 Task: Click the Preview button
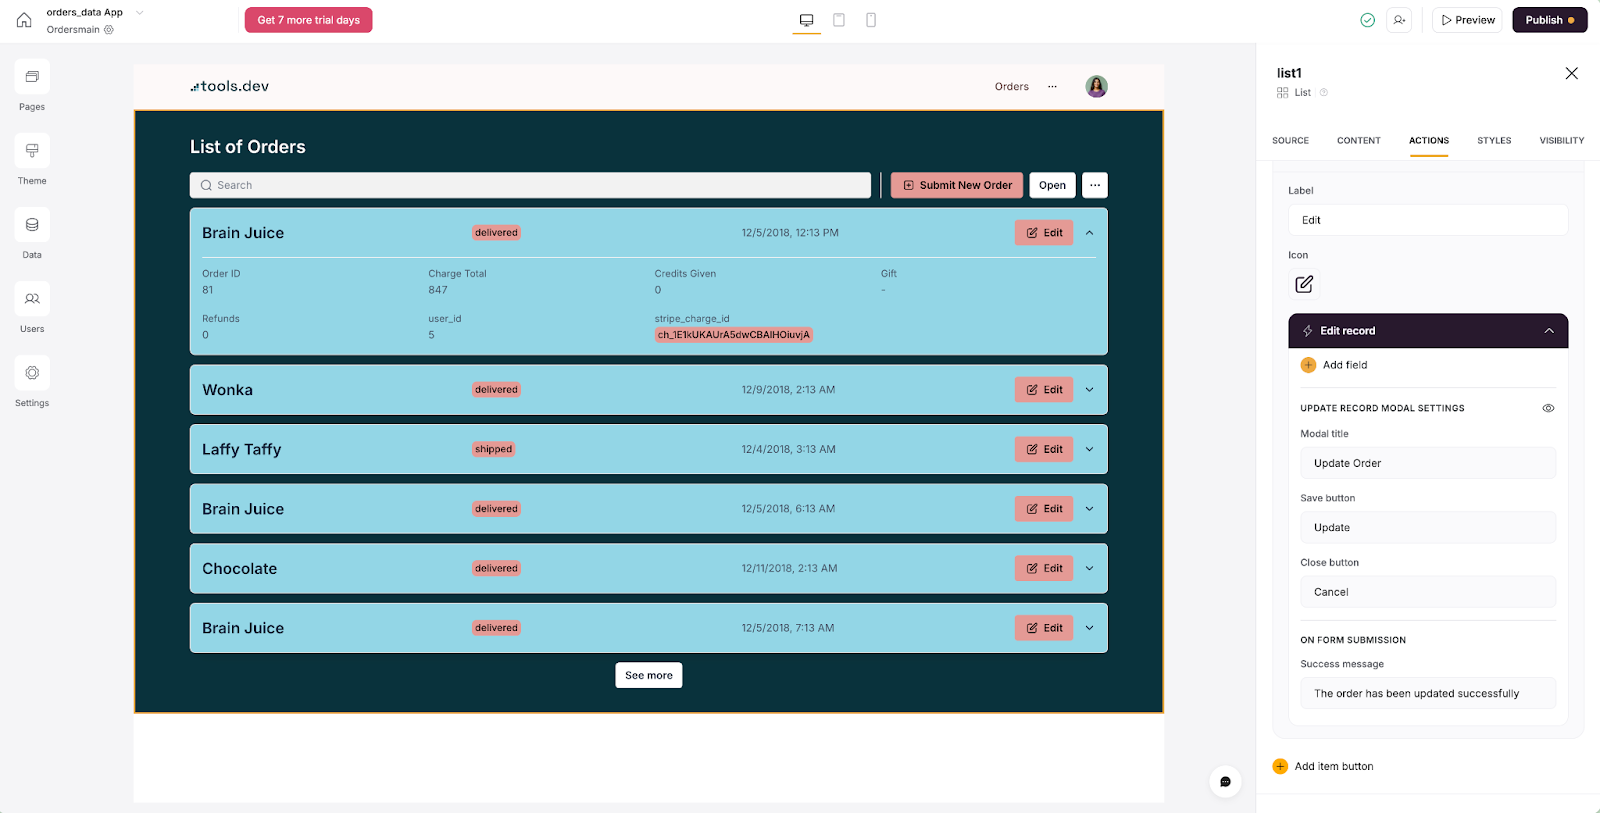1467,20
